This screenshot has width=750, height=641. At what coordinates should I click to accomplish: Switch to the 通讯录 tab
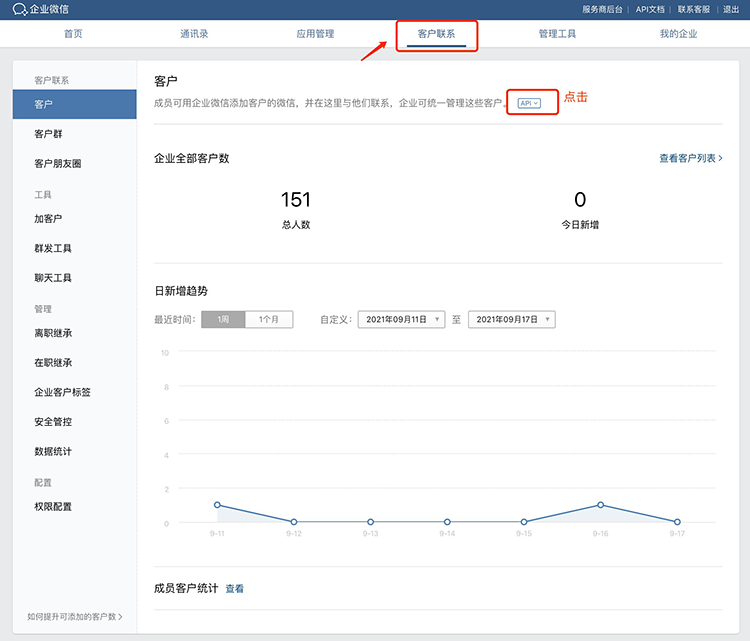194,34
